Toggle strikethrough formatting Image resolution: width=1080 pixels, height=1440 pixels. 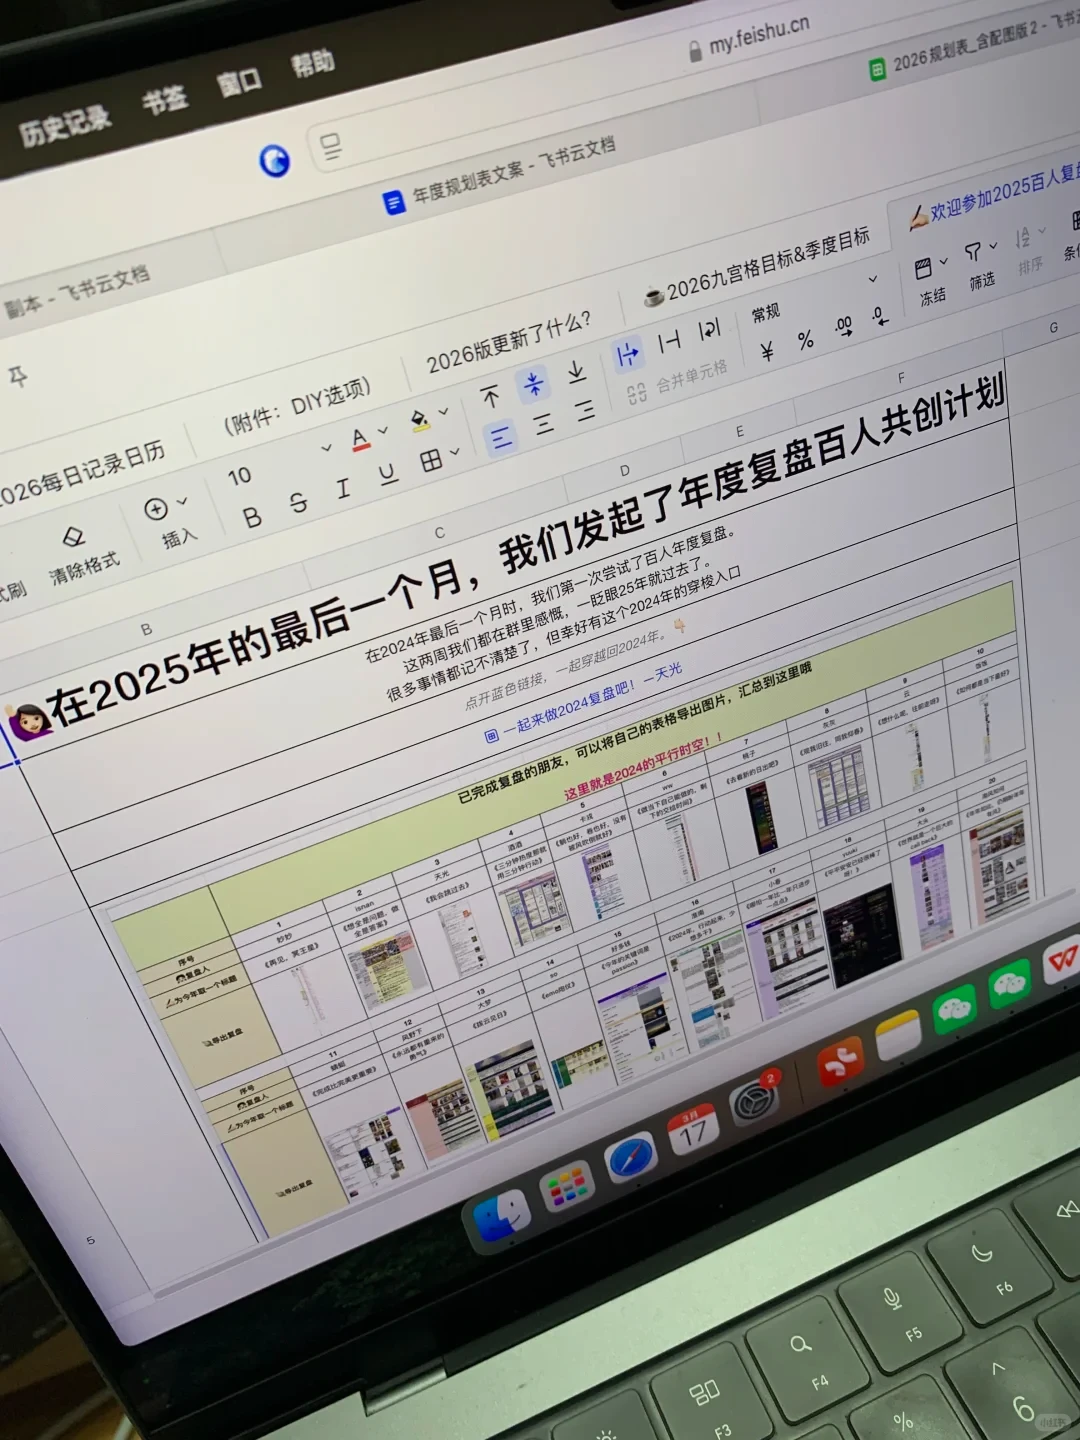[x=298, y=503]
